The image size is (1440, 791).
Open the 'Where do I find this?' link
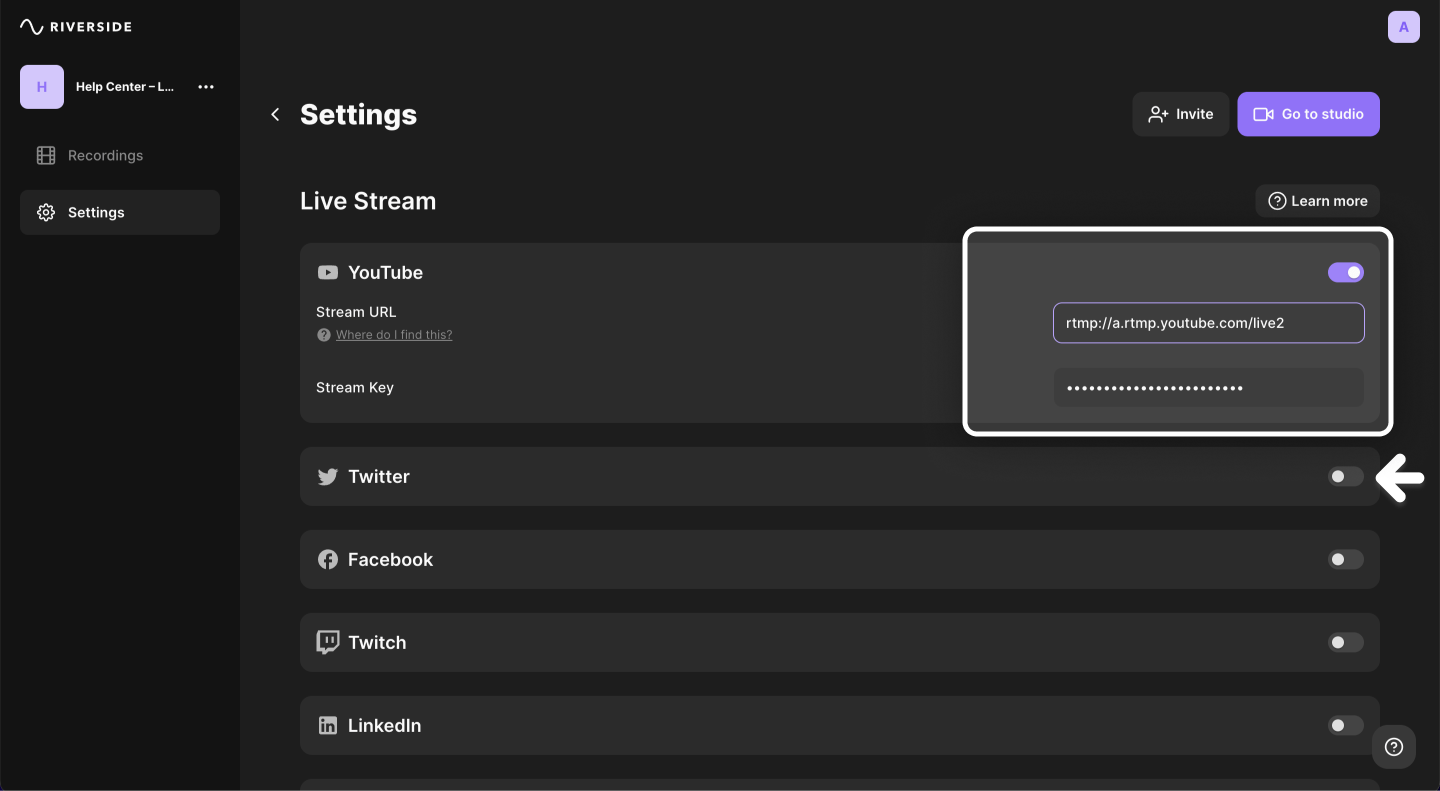pyautogui.click(x=394, y=334)
